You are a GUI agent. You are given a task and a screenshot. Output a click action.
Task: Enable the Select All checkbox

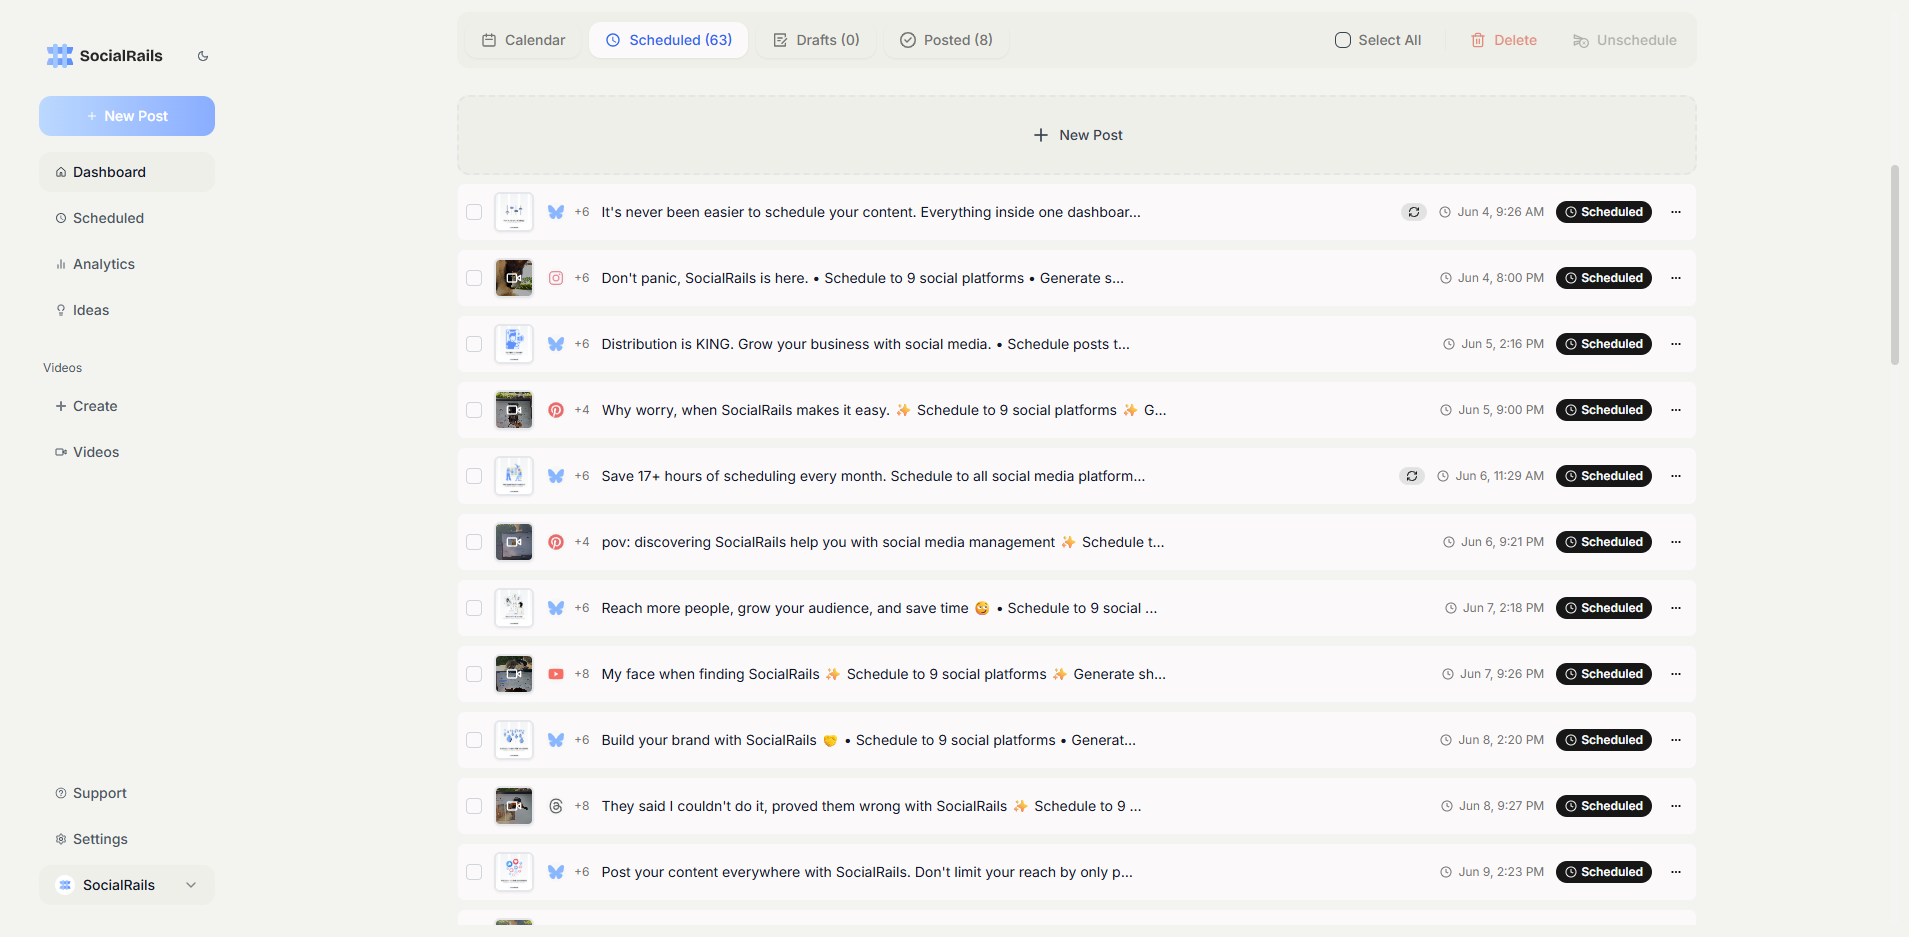(x=1344, y=40)
